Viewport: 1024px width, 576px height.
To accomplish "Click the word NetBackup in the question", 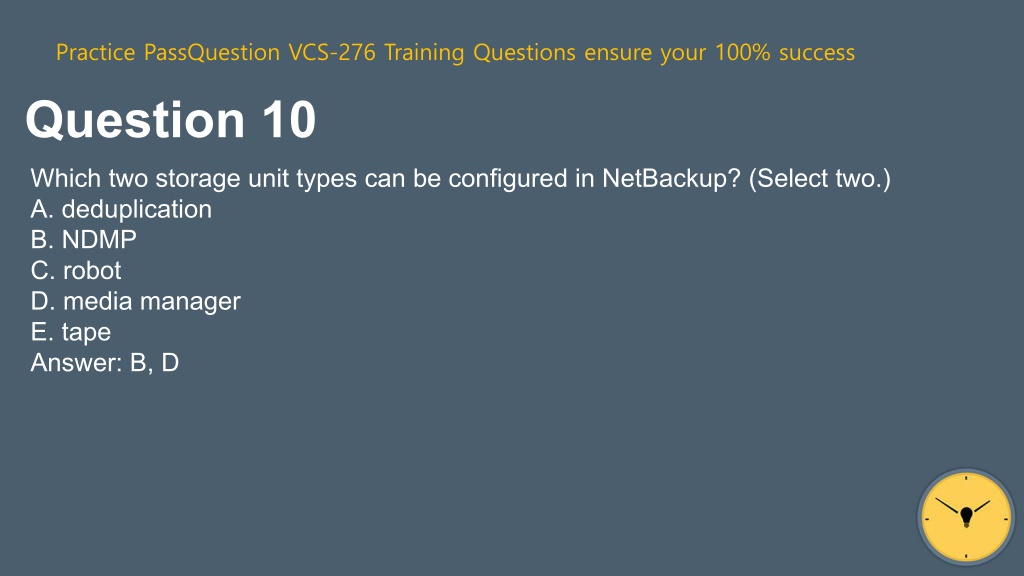I will pos(671,178).
